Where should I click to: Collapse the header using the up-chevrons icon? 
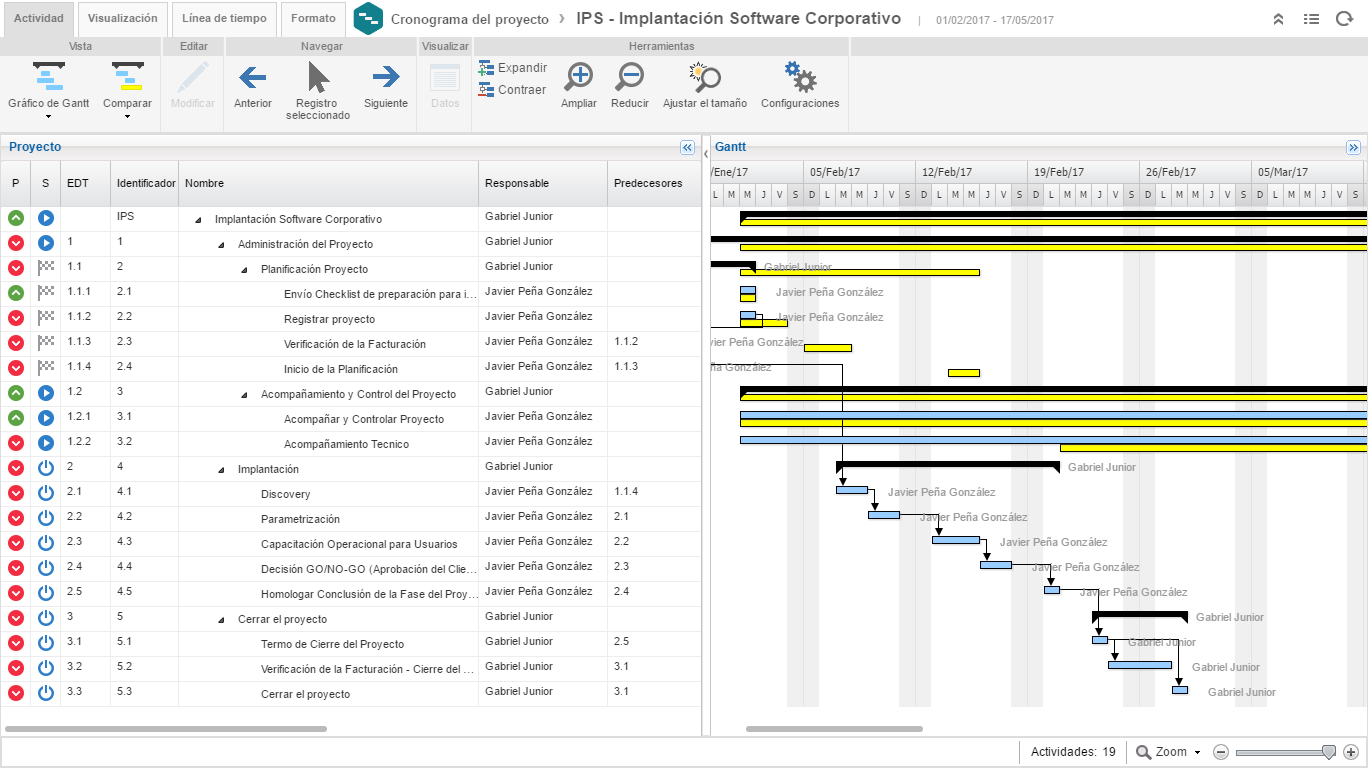tap(1278, 19)
